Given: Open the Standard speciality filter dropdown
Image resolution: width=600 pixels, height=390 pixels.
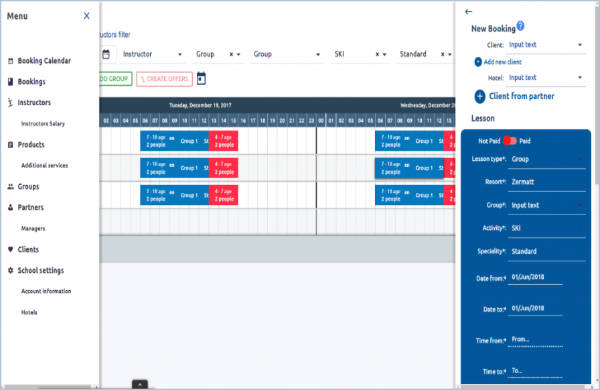Looking at the screenshot, I should click(x=426, y=54).
